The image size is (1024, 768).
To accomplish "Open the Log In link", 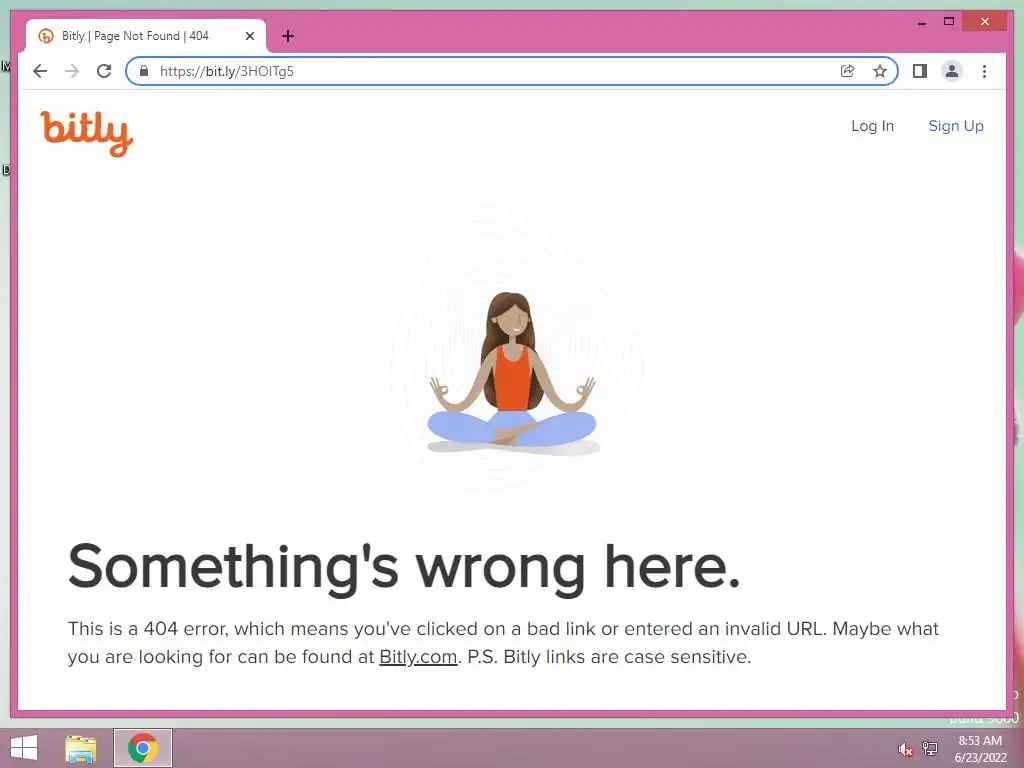I will click(872, 126).
